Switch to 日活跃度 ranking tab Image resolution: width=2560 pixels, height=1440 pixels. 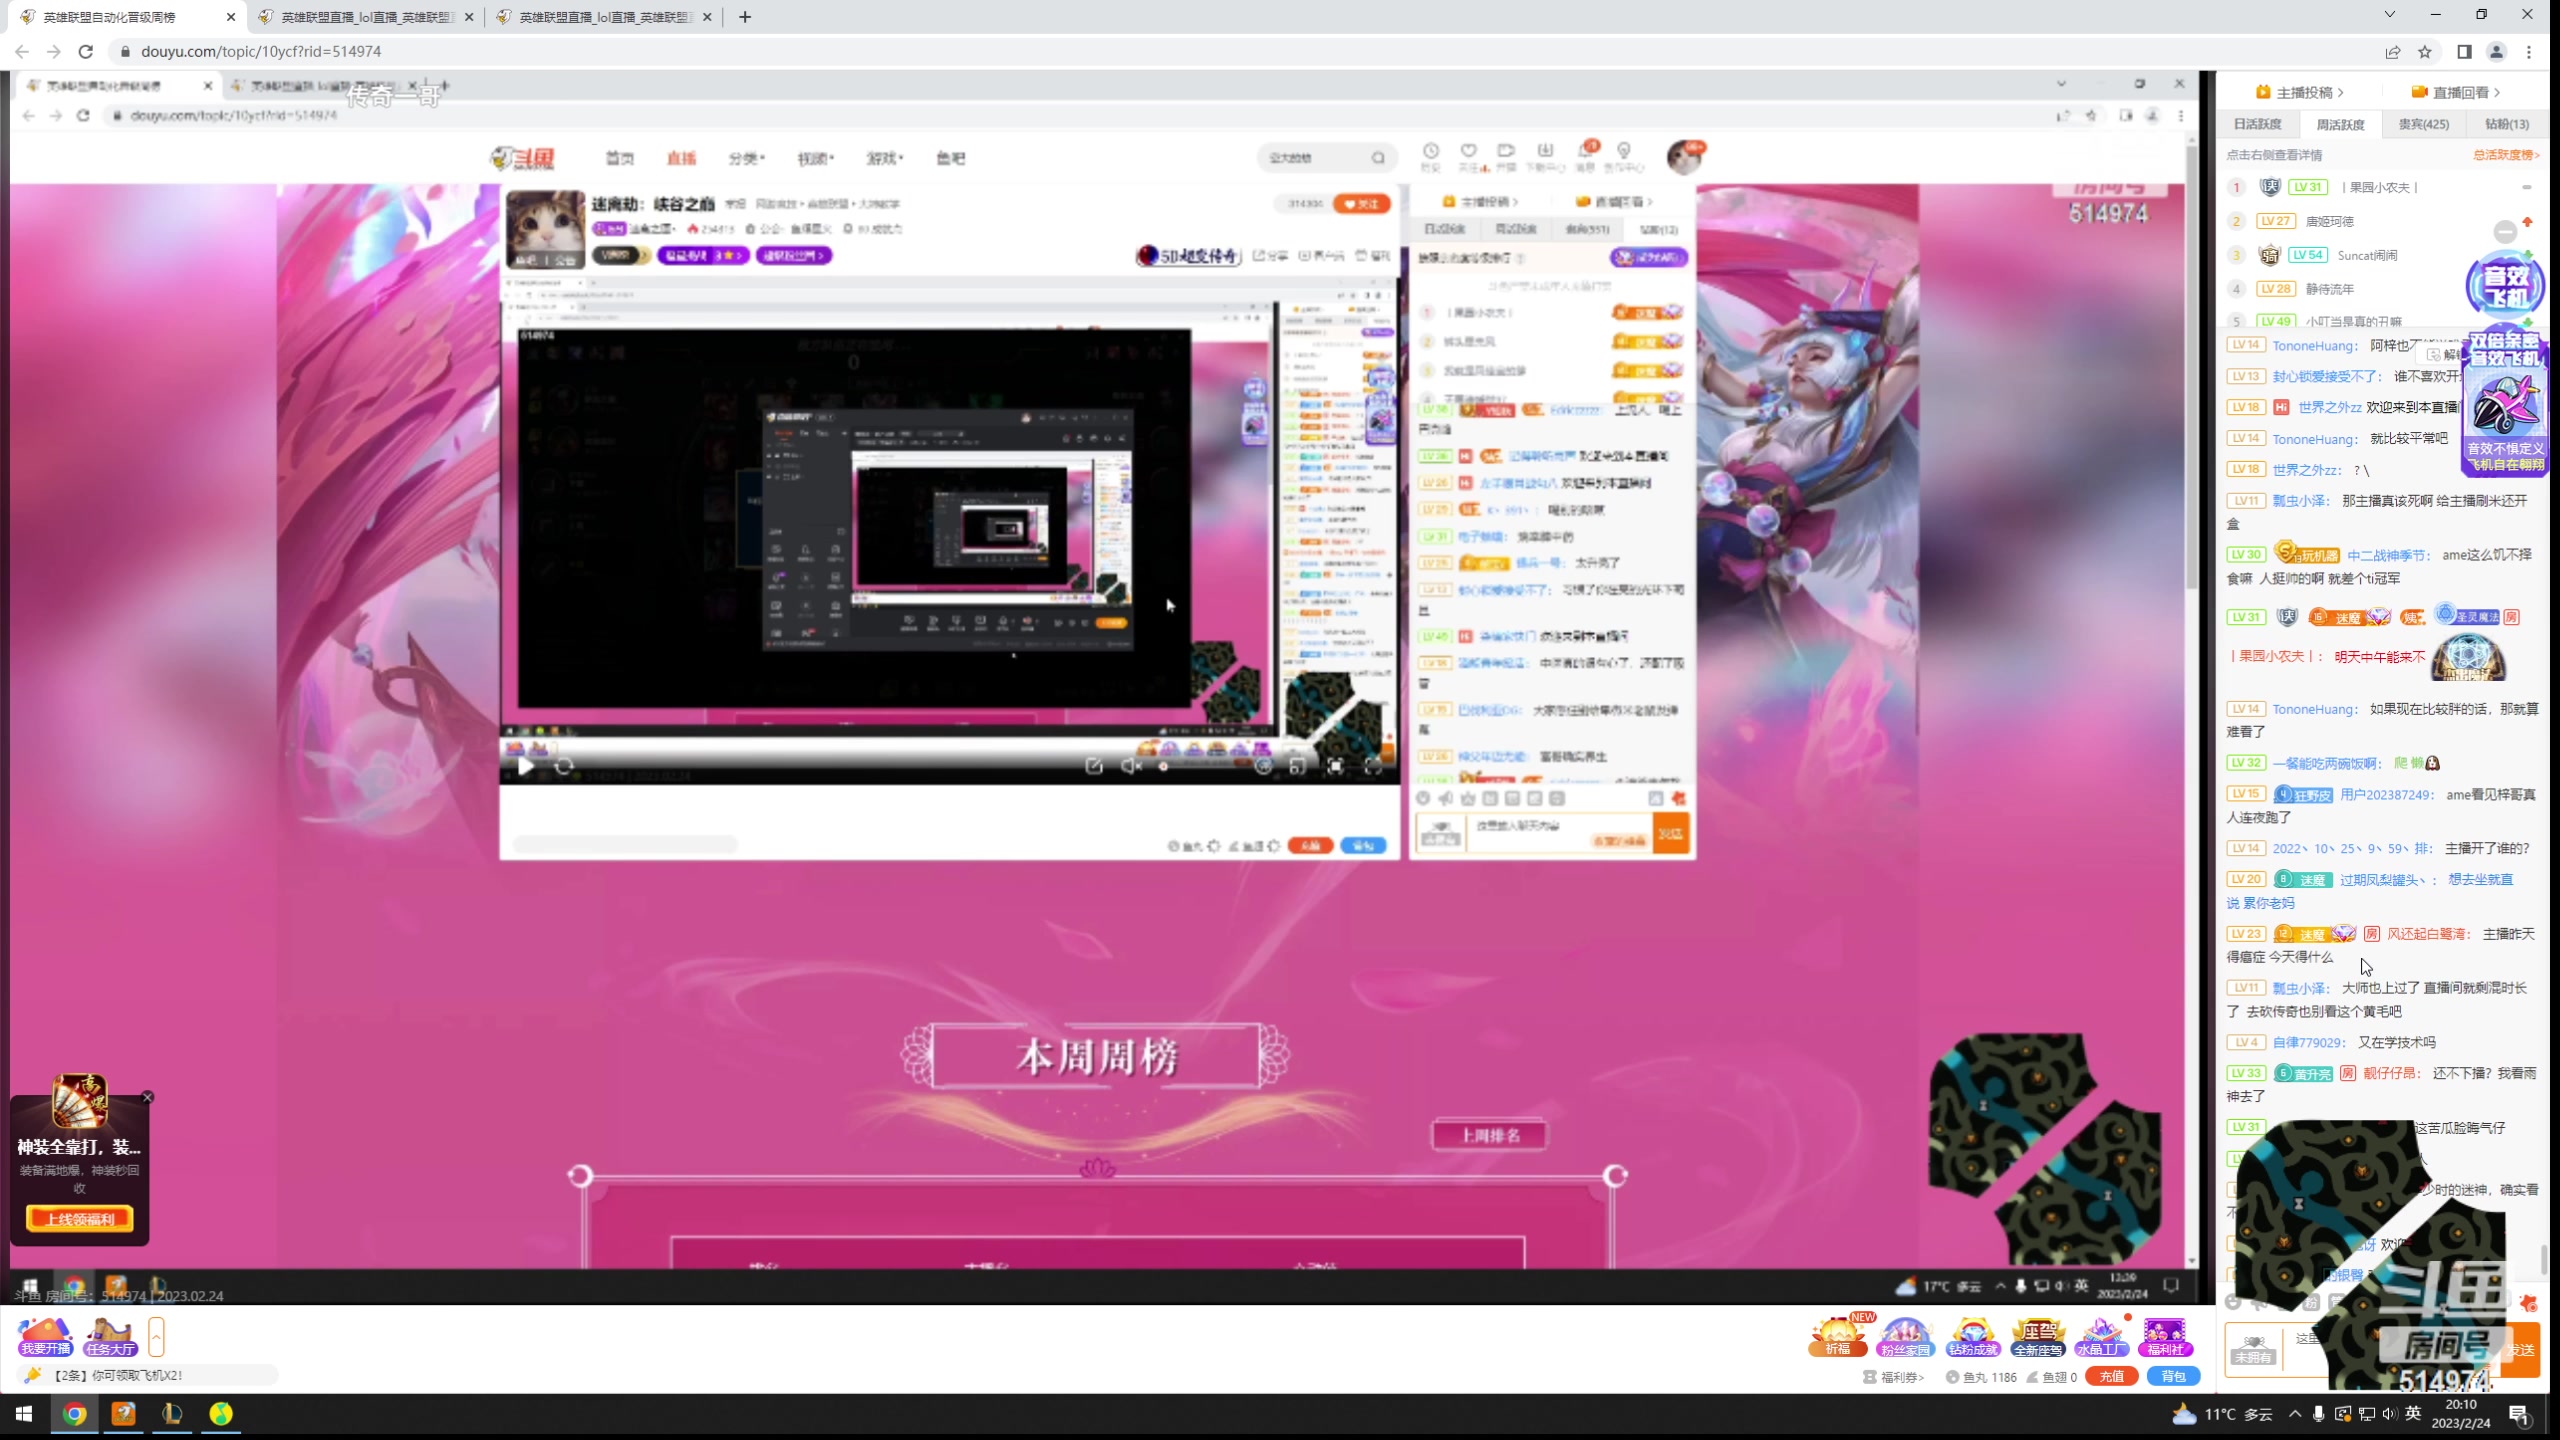[x=2258, y=124]
